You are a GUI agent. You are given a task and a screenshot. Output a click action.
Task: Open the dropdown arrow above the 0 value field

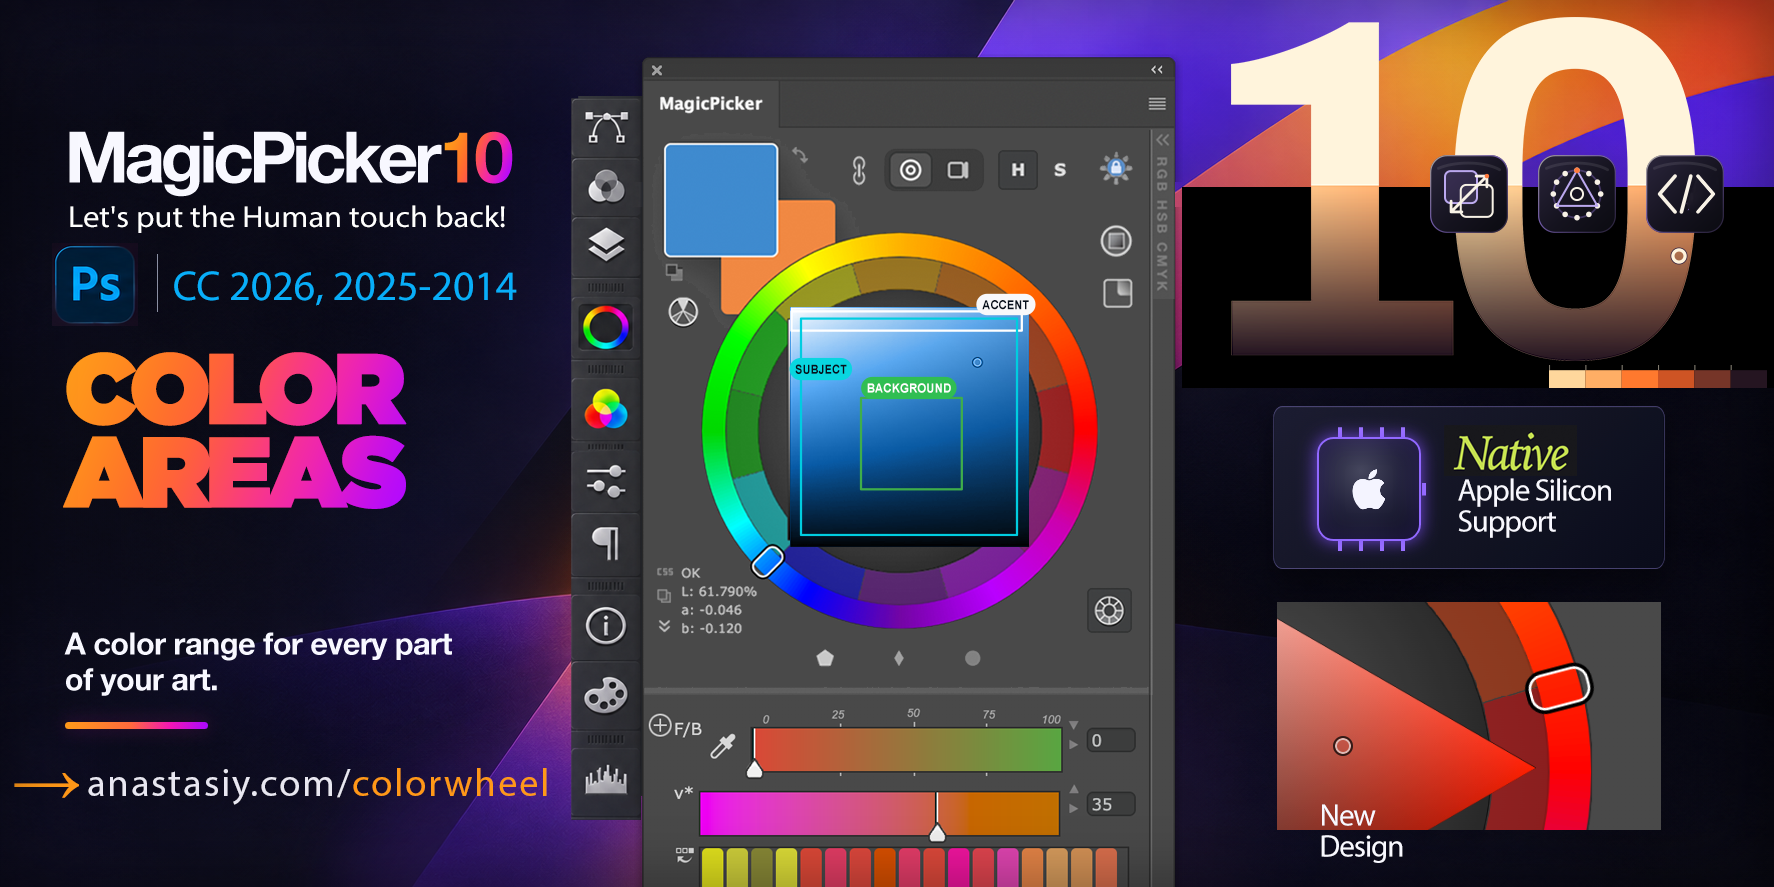[1074, 725]
